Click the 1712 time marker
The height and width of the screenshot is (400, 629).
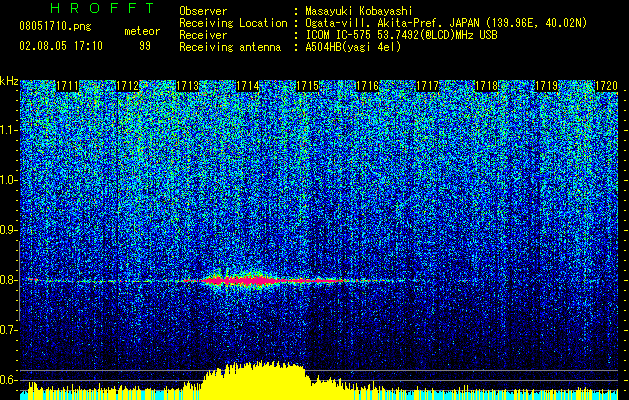(127, 86)
